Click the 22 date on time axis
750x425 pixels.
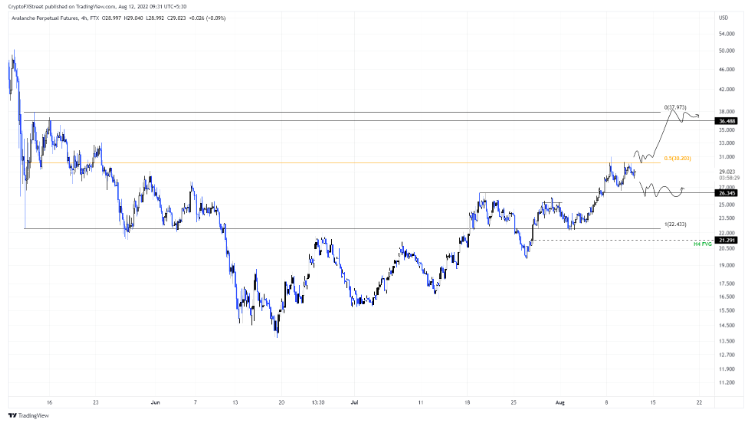coord(699,403)
